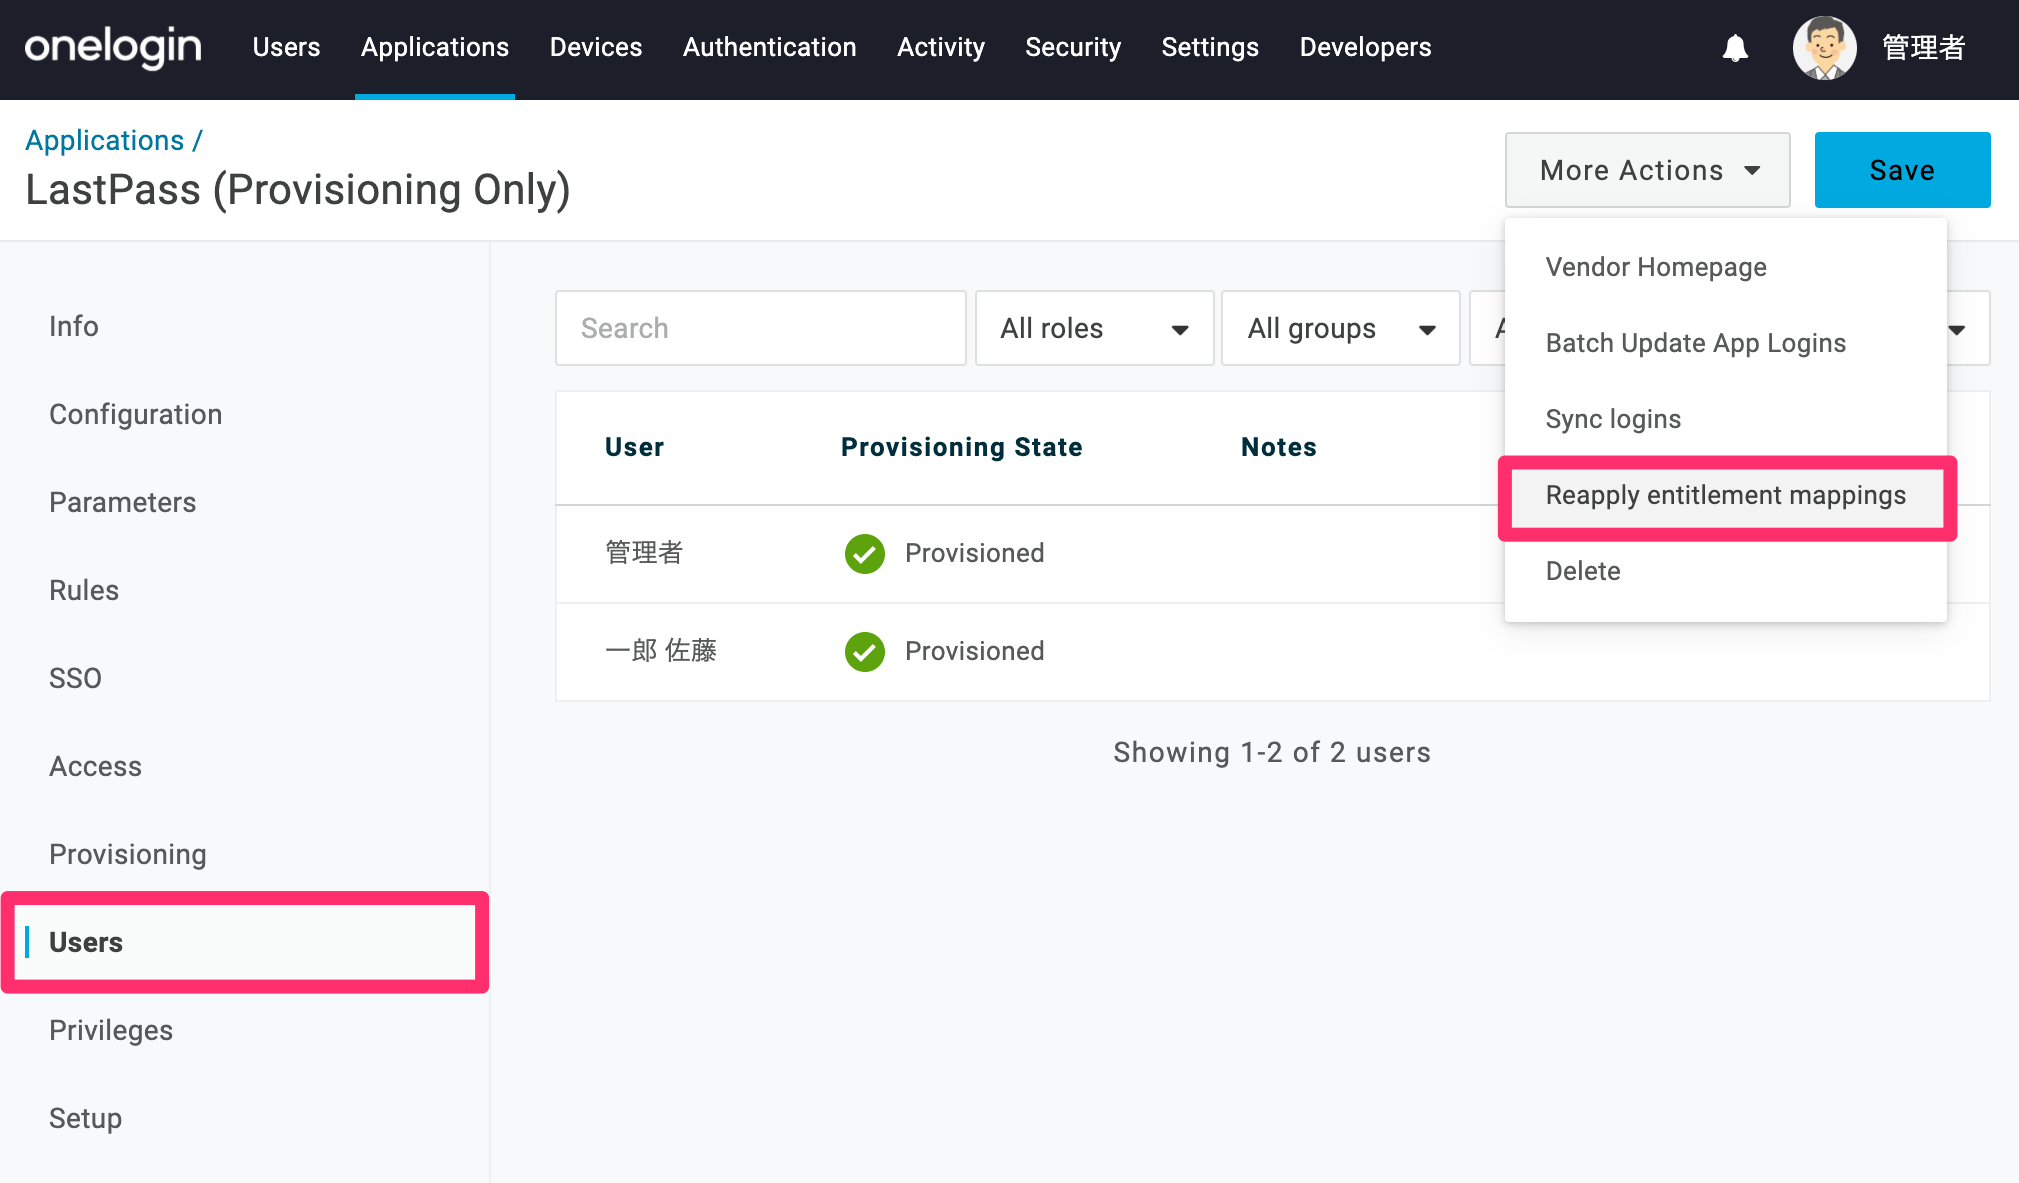Open the notifications bell icon
The height and width of the screenshot is (1183, 2019).
pos(1735,47)
